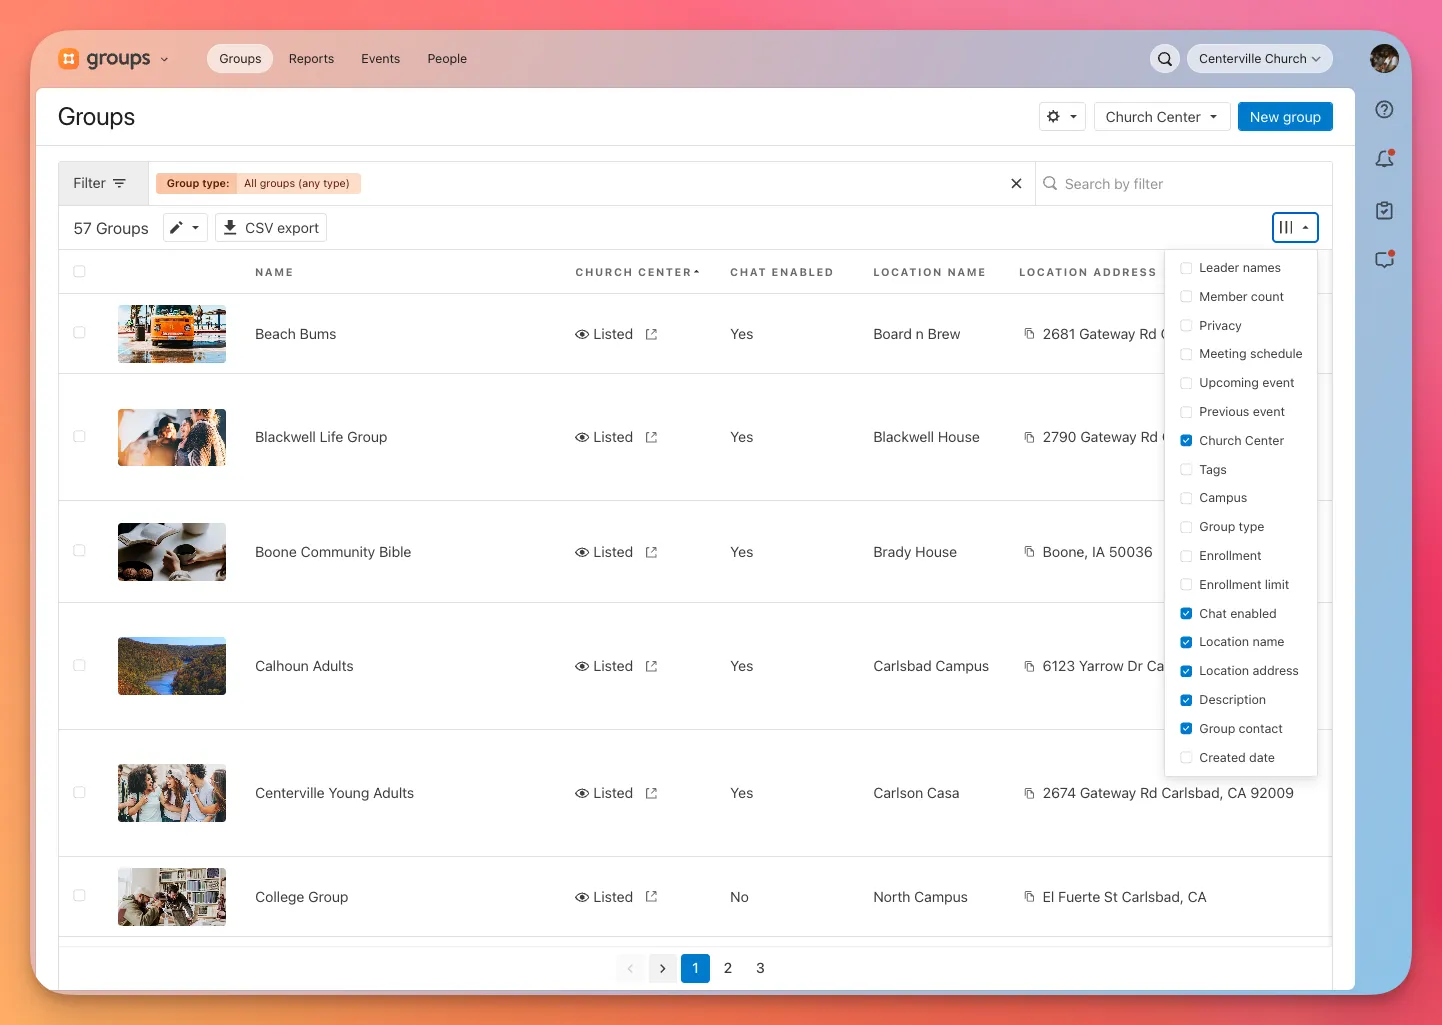Image resolution: width=1442 pixels, height=1025 pixels.
Task: Select the Beach Bums row checkbox
Action: pos(79,333)
